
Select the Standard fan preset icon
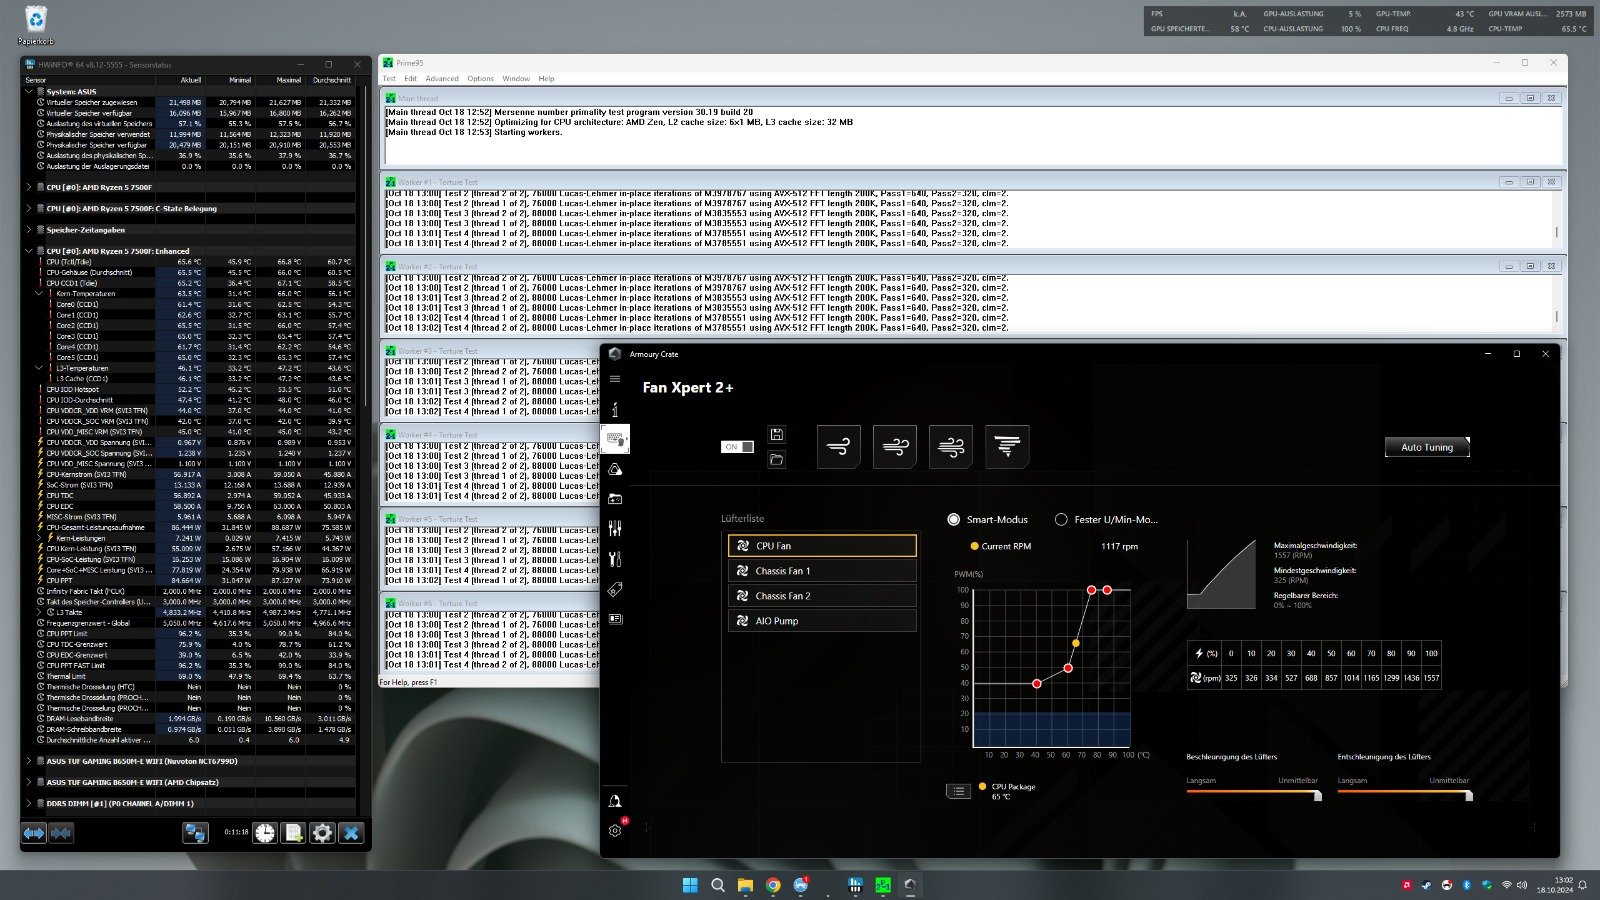pyautogui.click(x=895, y=446)
